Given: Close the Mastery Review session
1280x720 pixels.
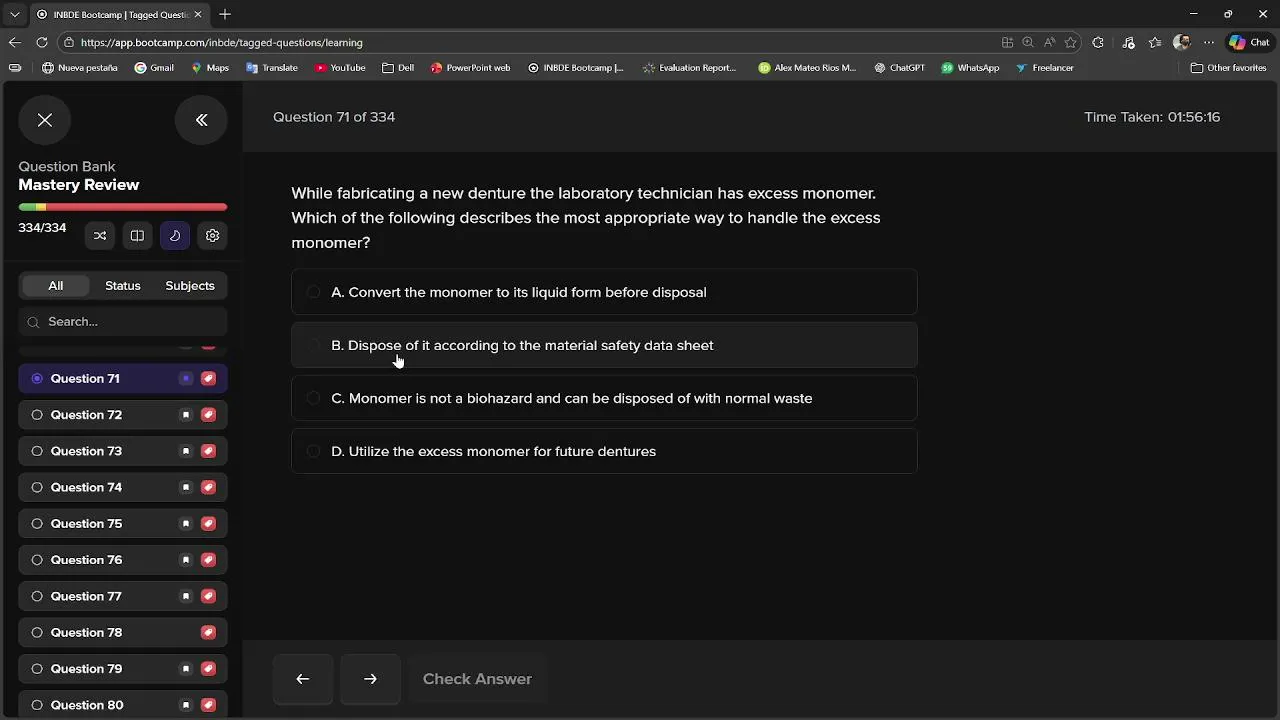Looking at the screenshot, I should [45, 120].
